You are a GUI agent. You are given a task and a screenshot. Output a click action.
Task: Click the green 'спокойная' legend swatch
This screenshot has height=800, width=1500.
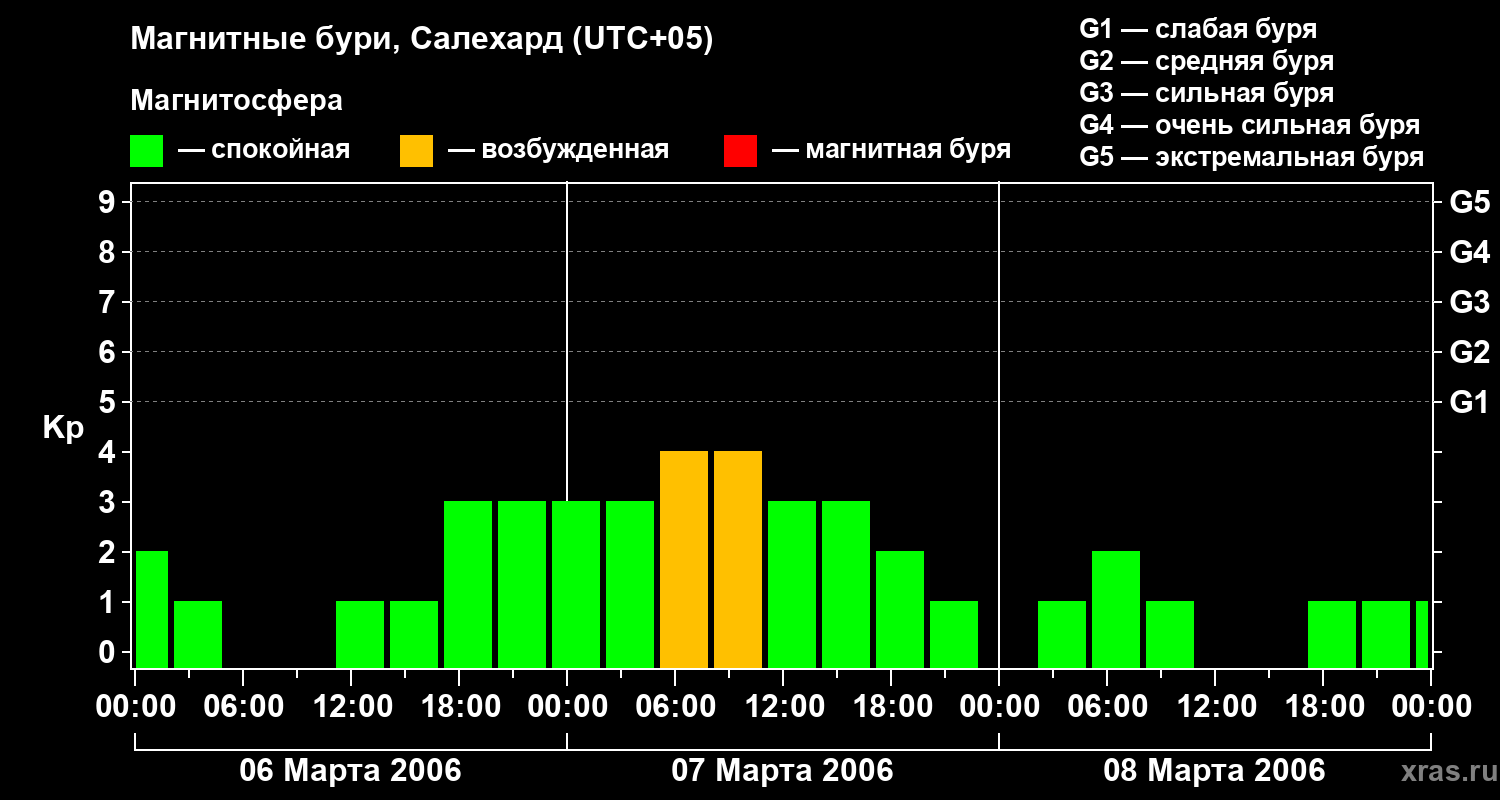pos(147,151)
